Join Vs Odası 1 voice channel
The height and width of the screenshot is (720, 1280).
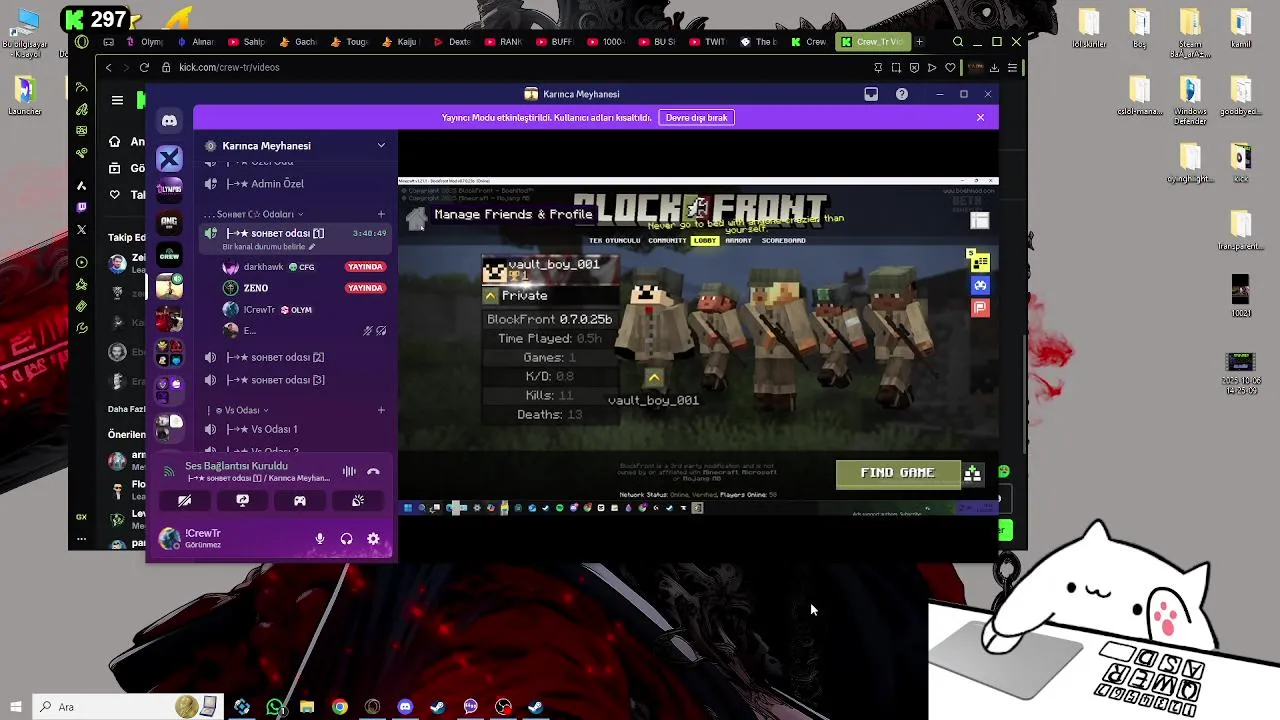point(295,429)
